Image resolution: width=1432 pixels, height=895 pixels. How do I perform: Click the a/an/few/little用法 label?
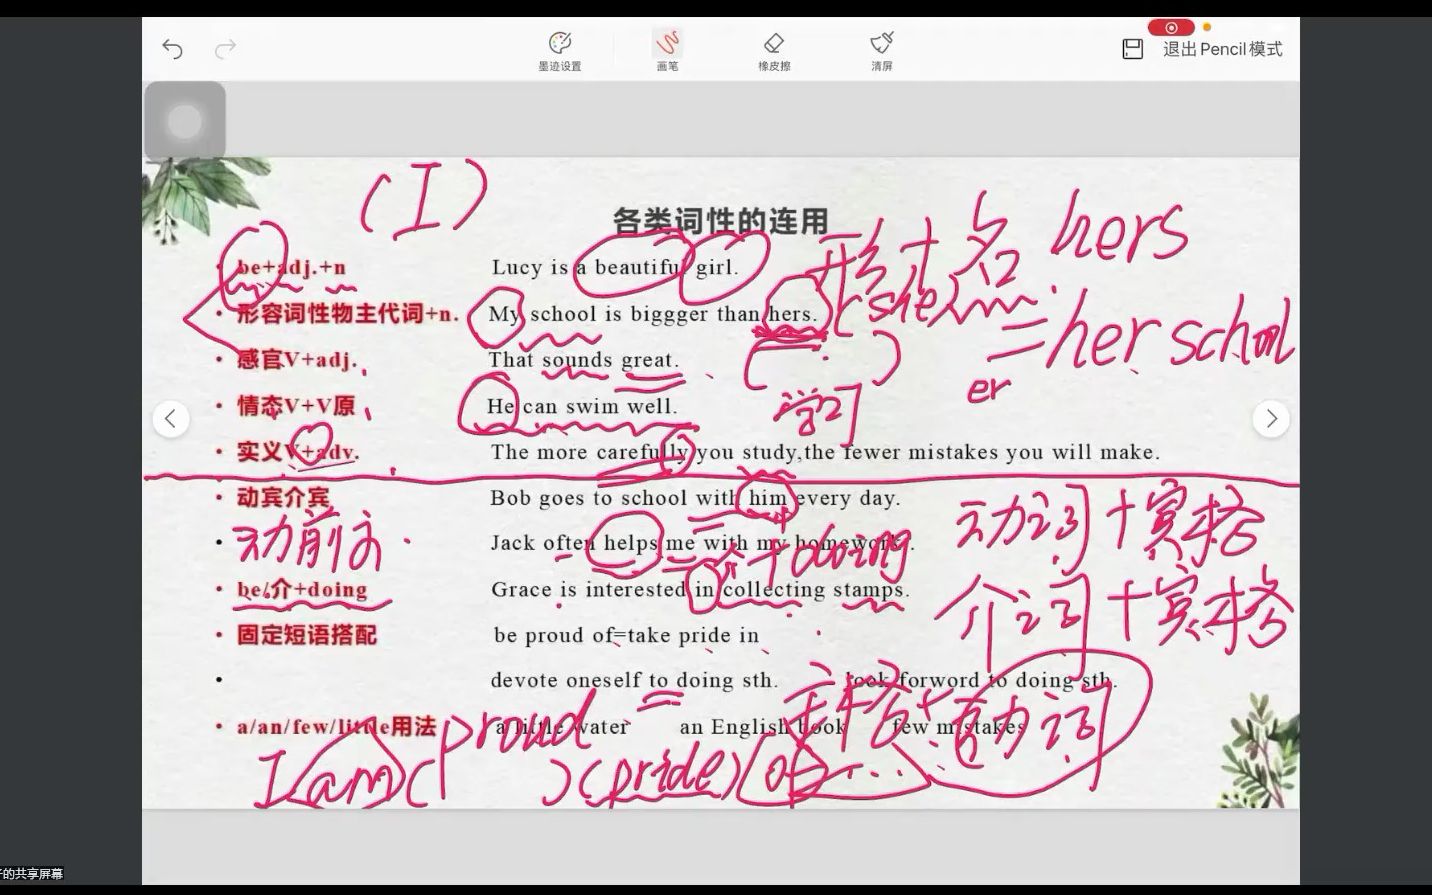336,726
